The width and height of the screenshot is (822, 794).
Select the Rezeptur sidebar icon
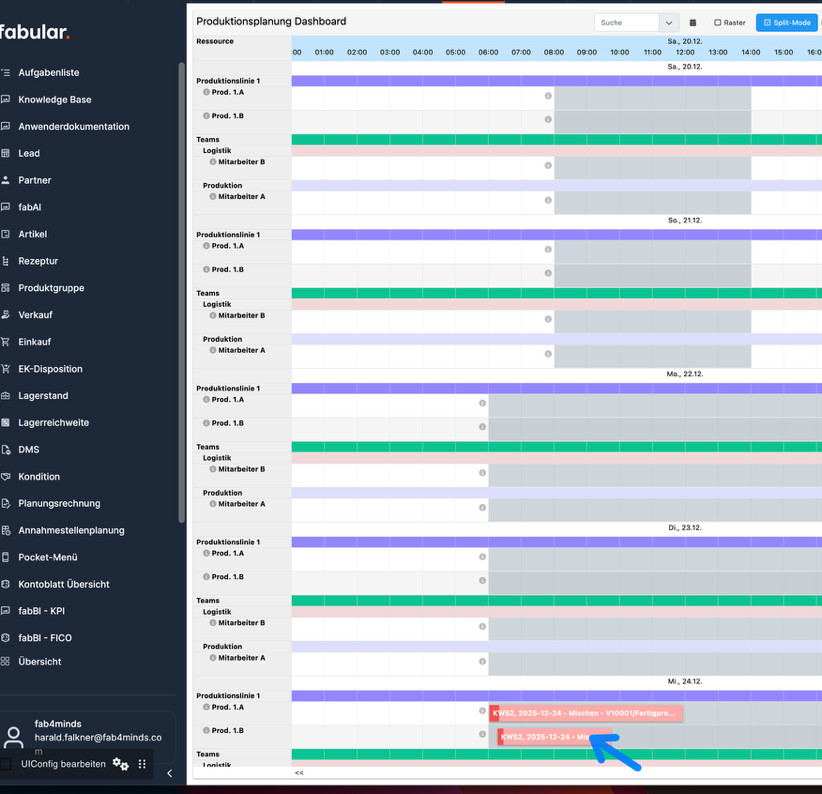point(7,261)
